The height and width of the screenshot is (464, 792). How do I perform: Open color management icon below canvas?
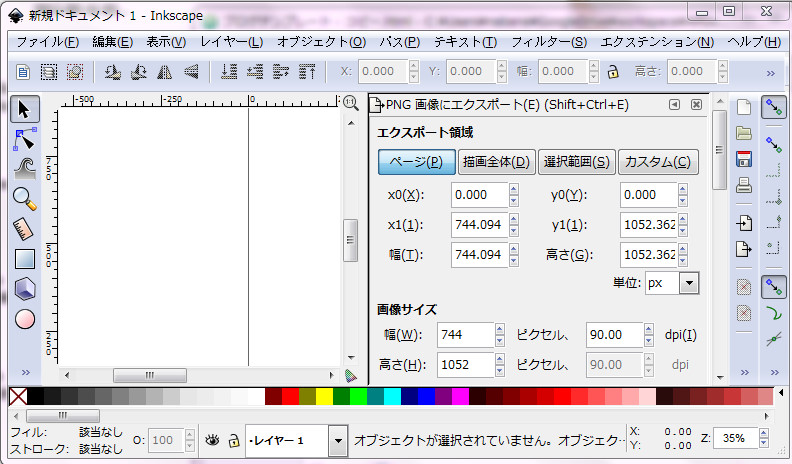(x=351, y=376)
